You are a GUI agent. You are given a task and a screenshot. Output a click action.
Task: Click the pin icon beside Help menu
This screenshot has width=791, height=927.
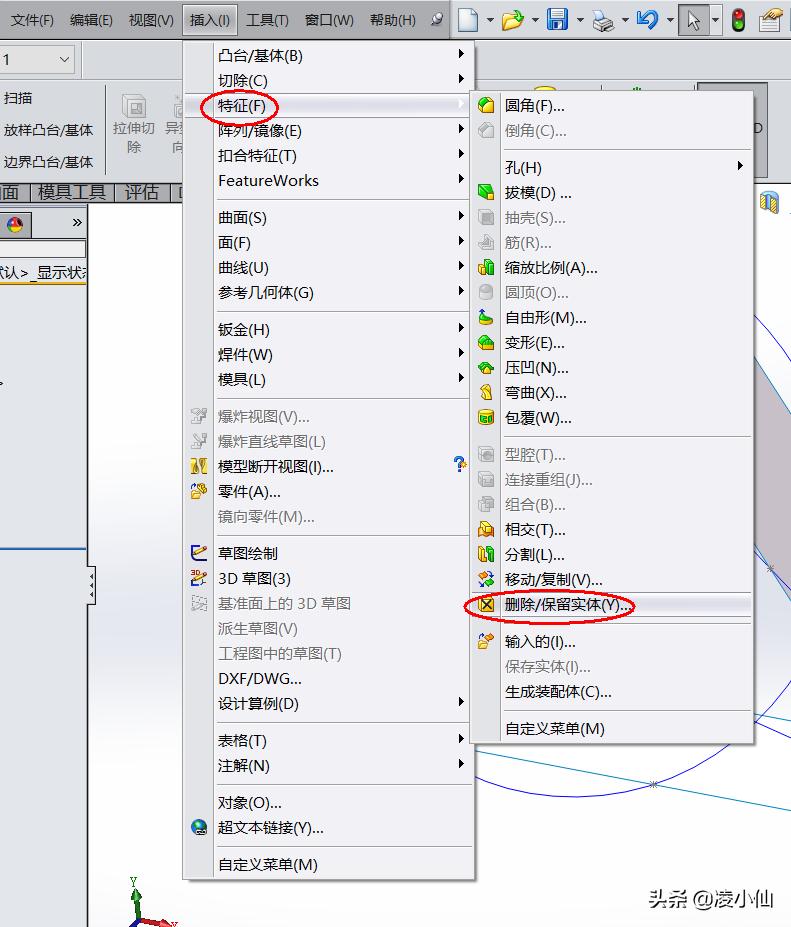pos(437,20)
